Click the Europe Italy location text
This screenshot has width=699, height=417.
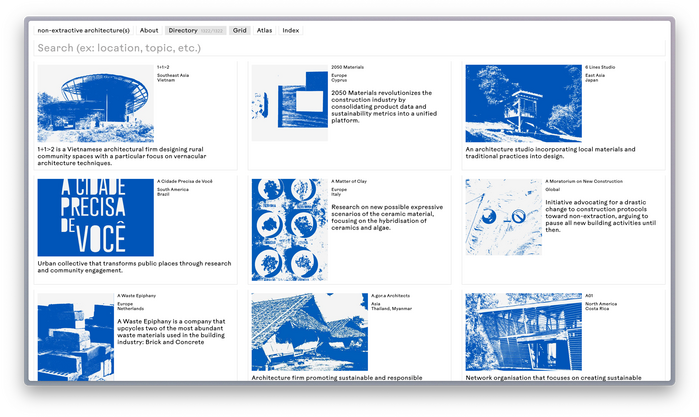pyautogui.click(x=339, y=192)
